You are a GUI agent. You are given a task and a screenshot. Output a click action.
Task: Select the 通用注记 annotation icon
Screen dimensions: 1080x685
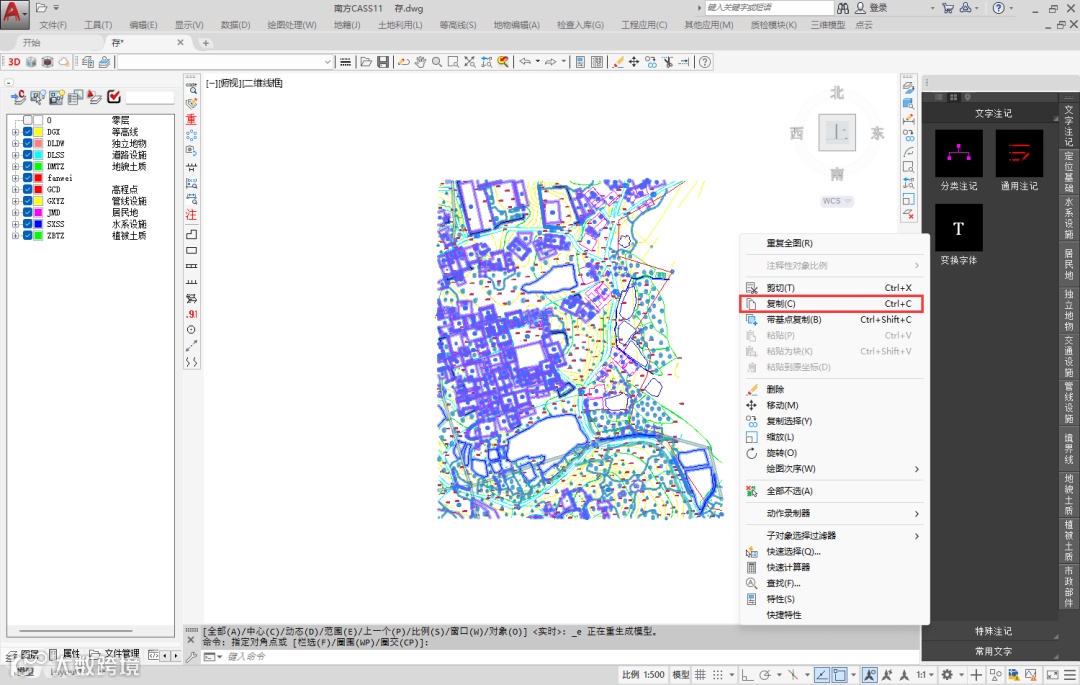[1018, 155]
